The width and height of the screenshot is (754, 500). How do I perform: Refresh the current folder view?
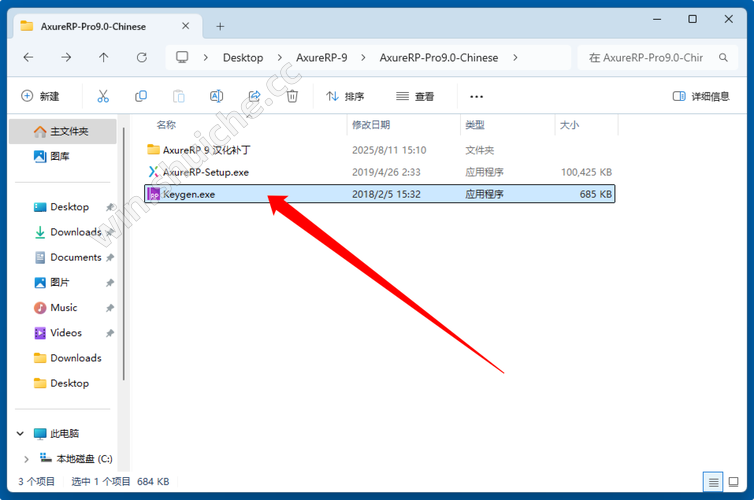click(x=141, y=57)
